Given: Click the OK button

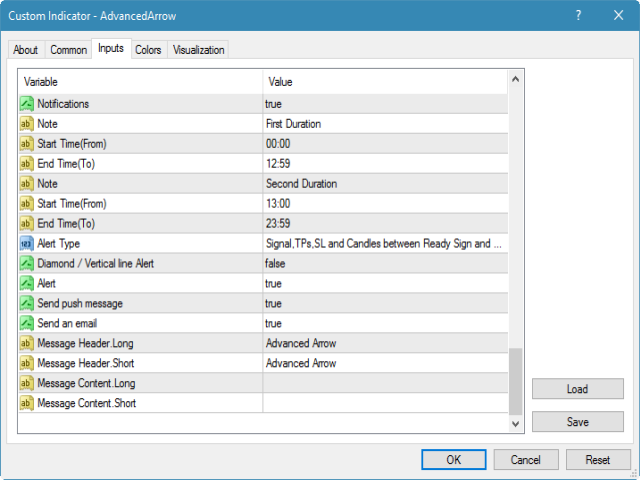Looking at the screenshot, I should point(453,459).
